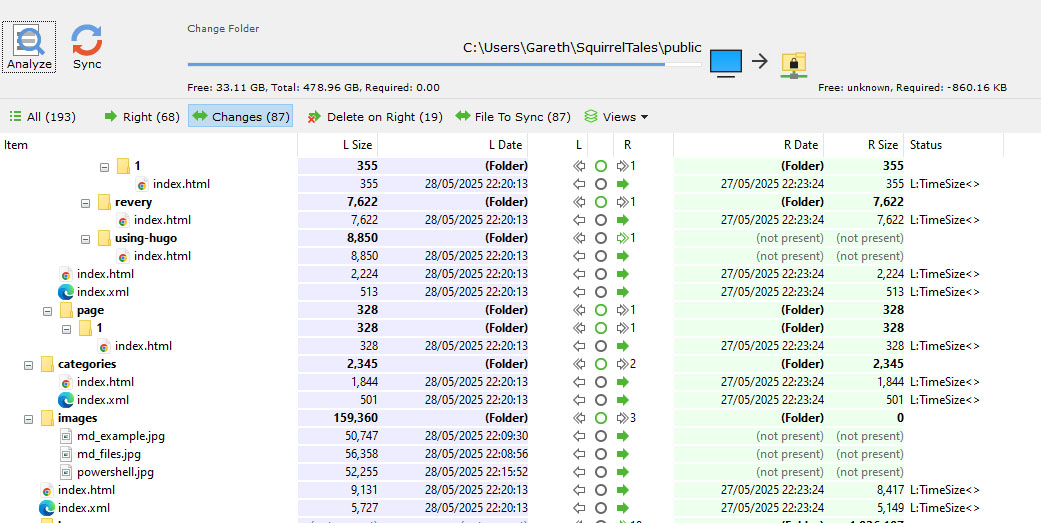Click the R column header

[x=627, y=145]
